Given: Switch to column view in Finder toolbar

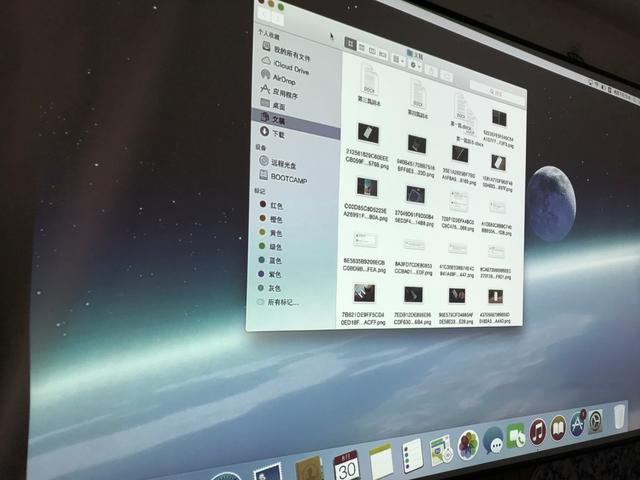Looking at the screenshot, I should (x=371, y=49).
